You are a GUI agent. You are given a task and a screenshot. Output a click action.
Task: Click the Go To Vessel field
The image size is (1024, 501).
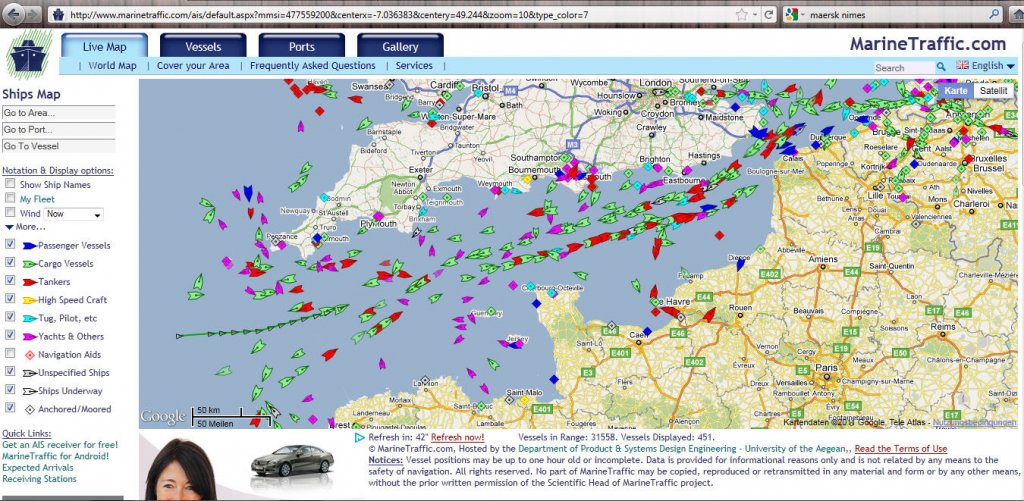coord(59,146)
